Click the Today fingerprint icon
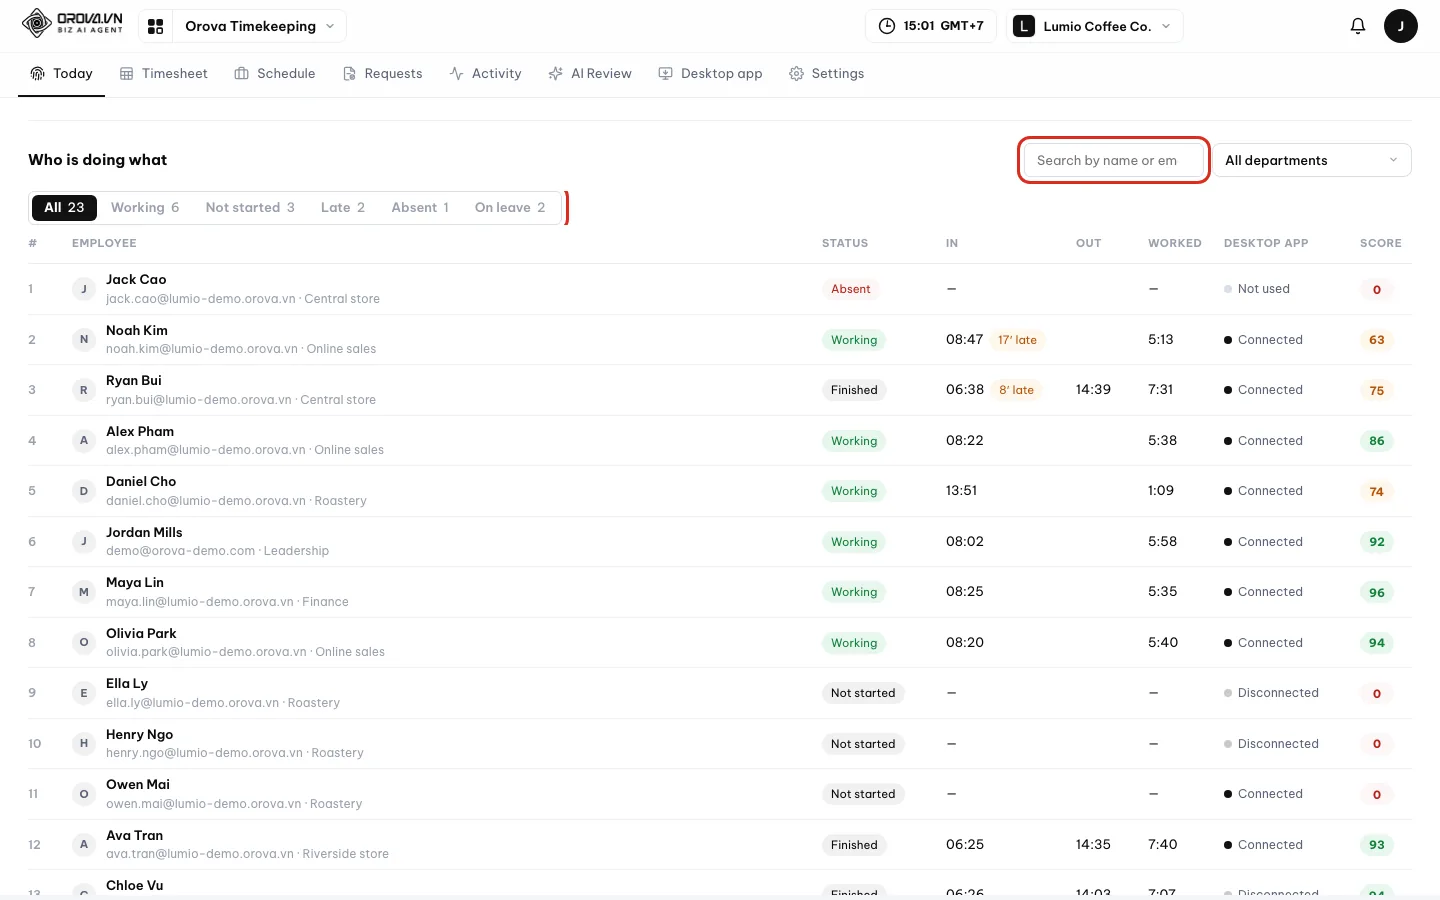 click(x=38, y=73)
